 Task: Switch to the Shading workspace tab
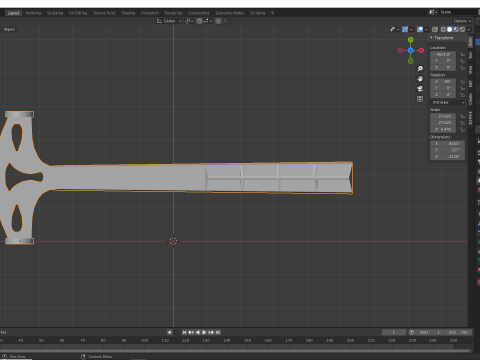click(128, 13)
